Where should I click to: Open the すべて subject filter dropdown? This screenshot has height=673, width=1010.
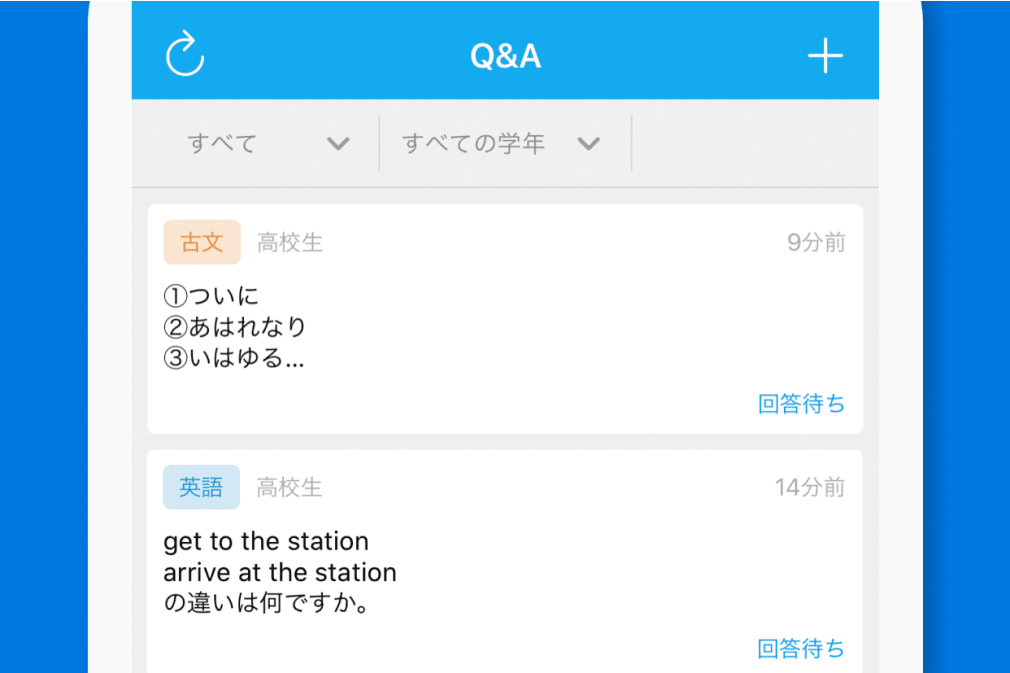(x=222, y=144)
